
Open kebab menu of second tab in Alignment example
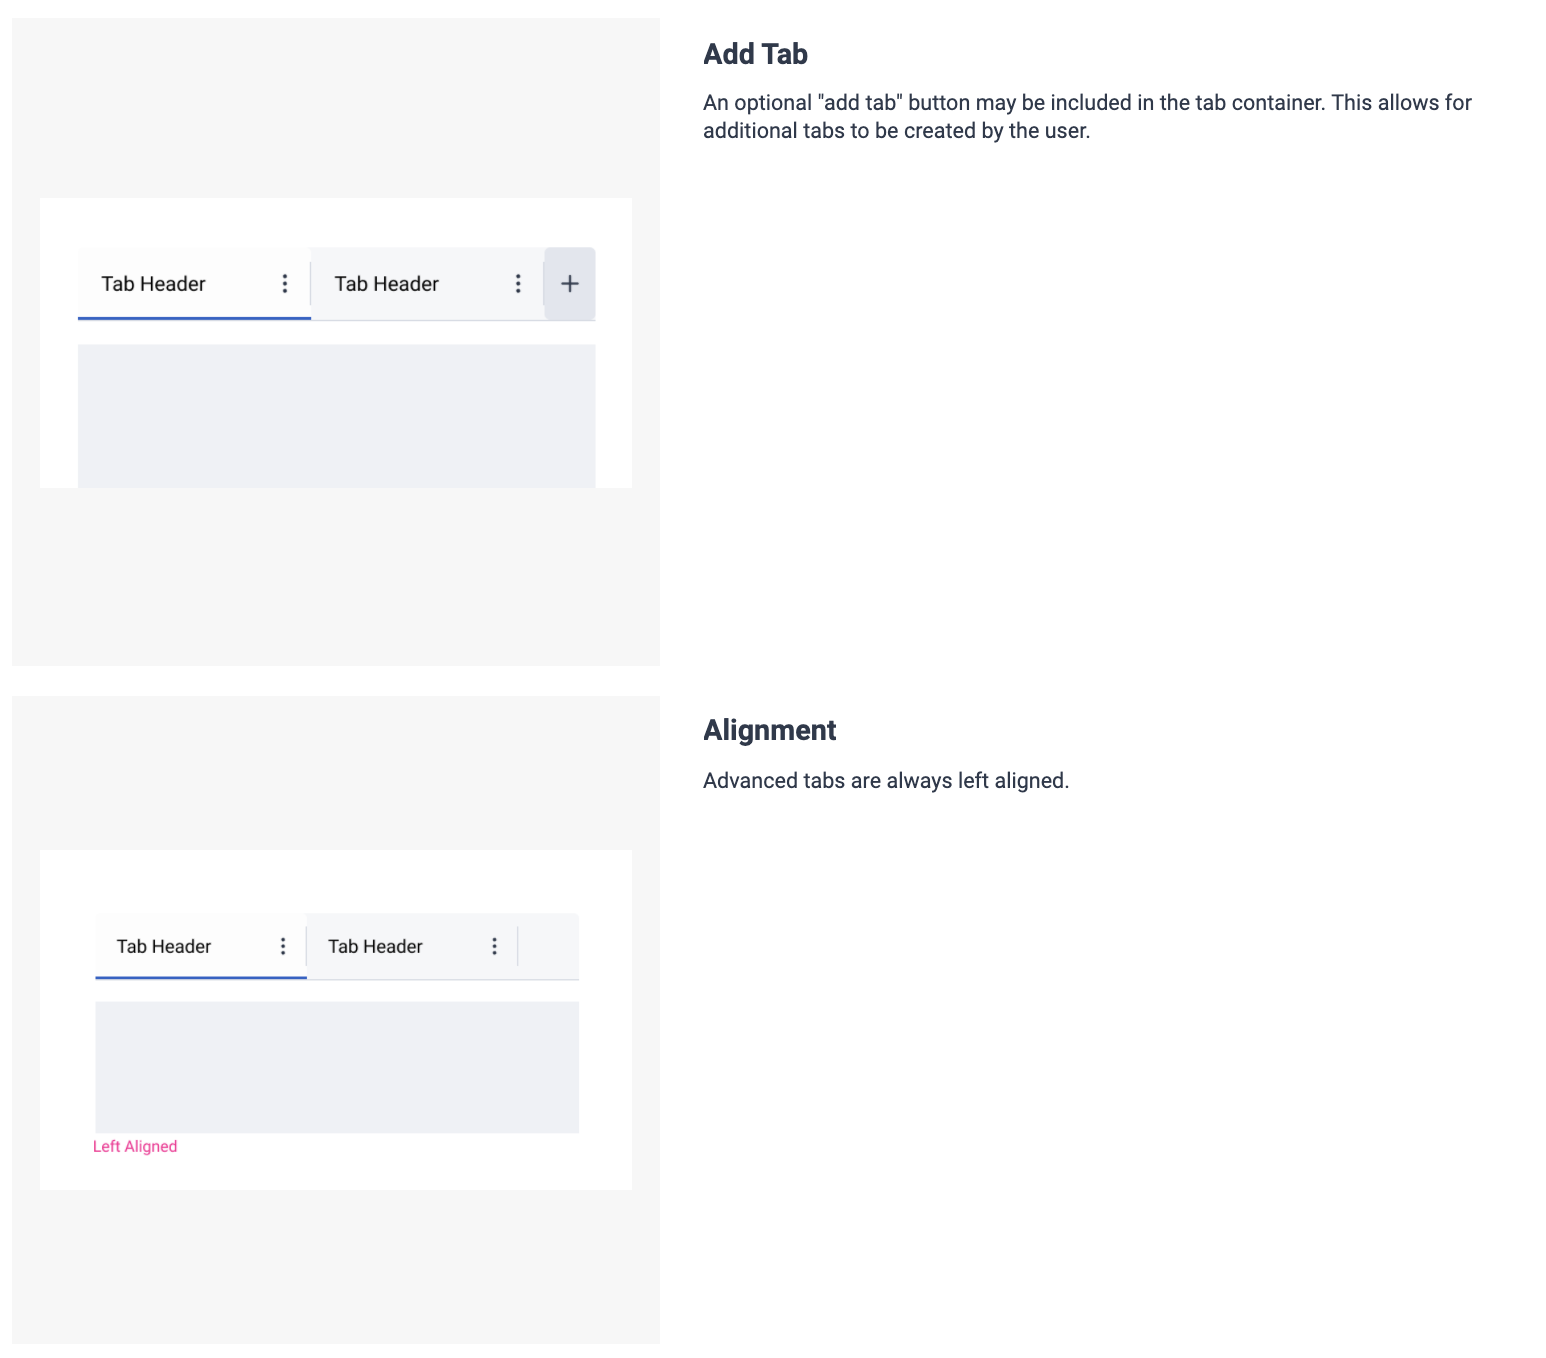point(494,946)
